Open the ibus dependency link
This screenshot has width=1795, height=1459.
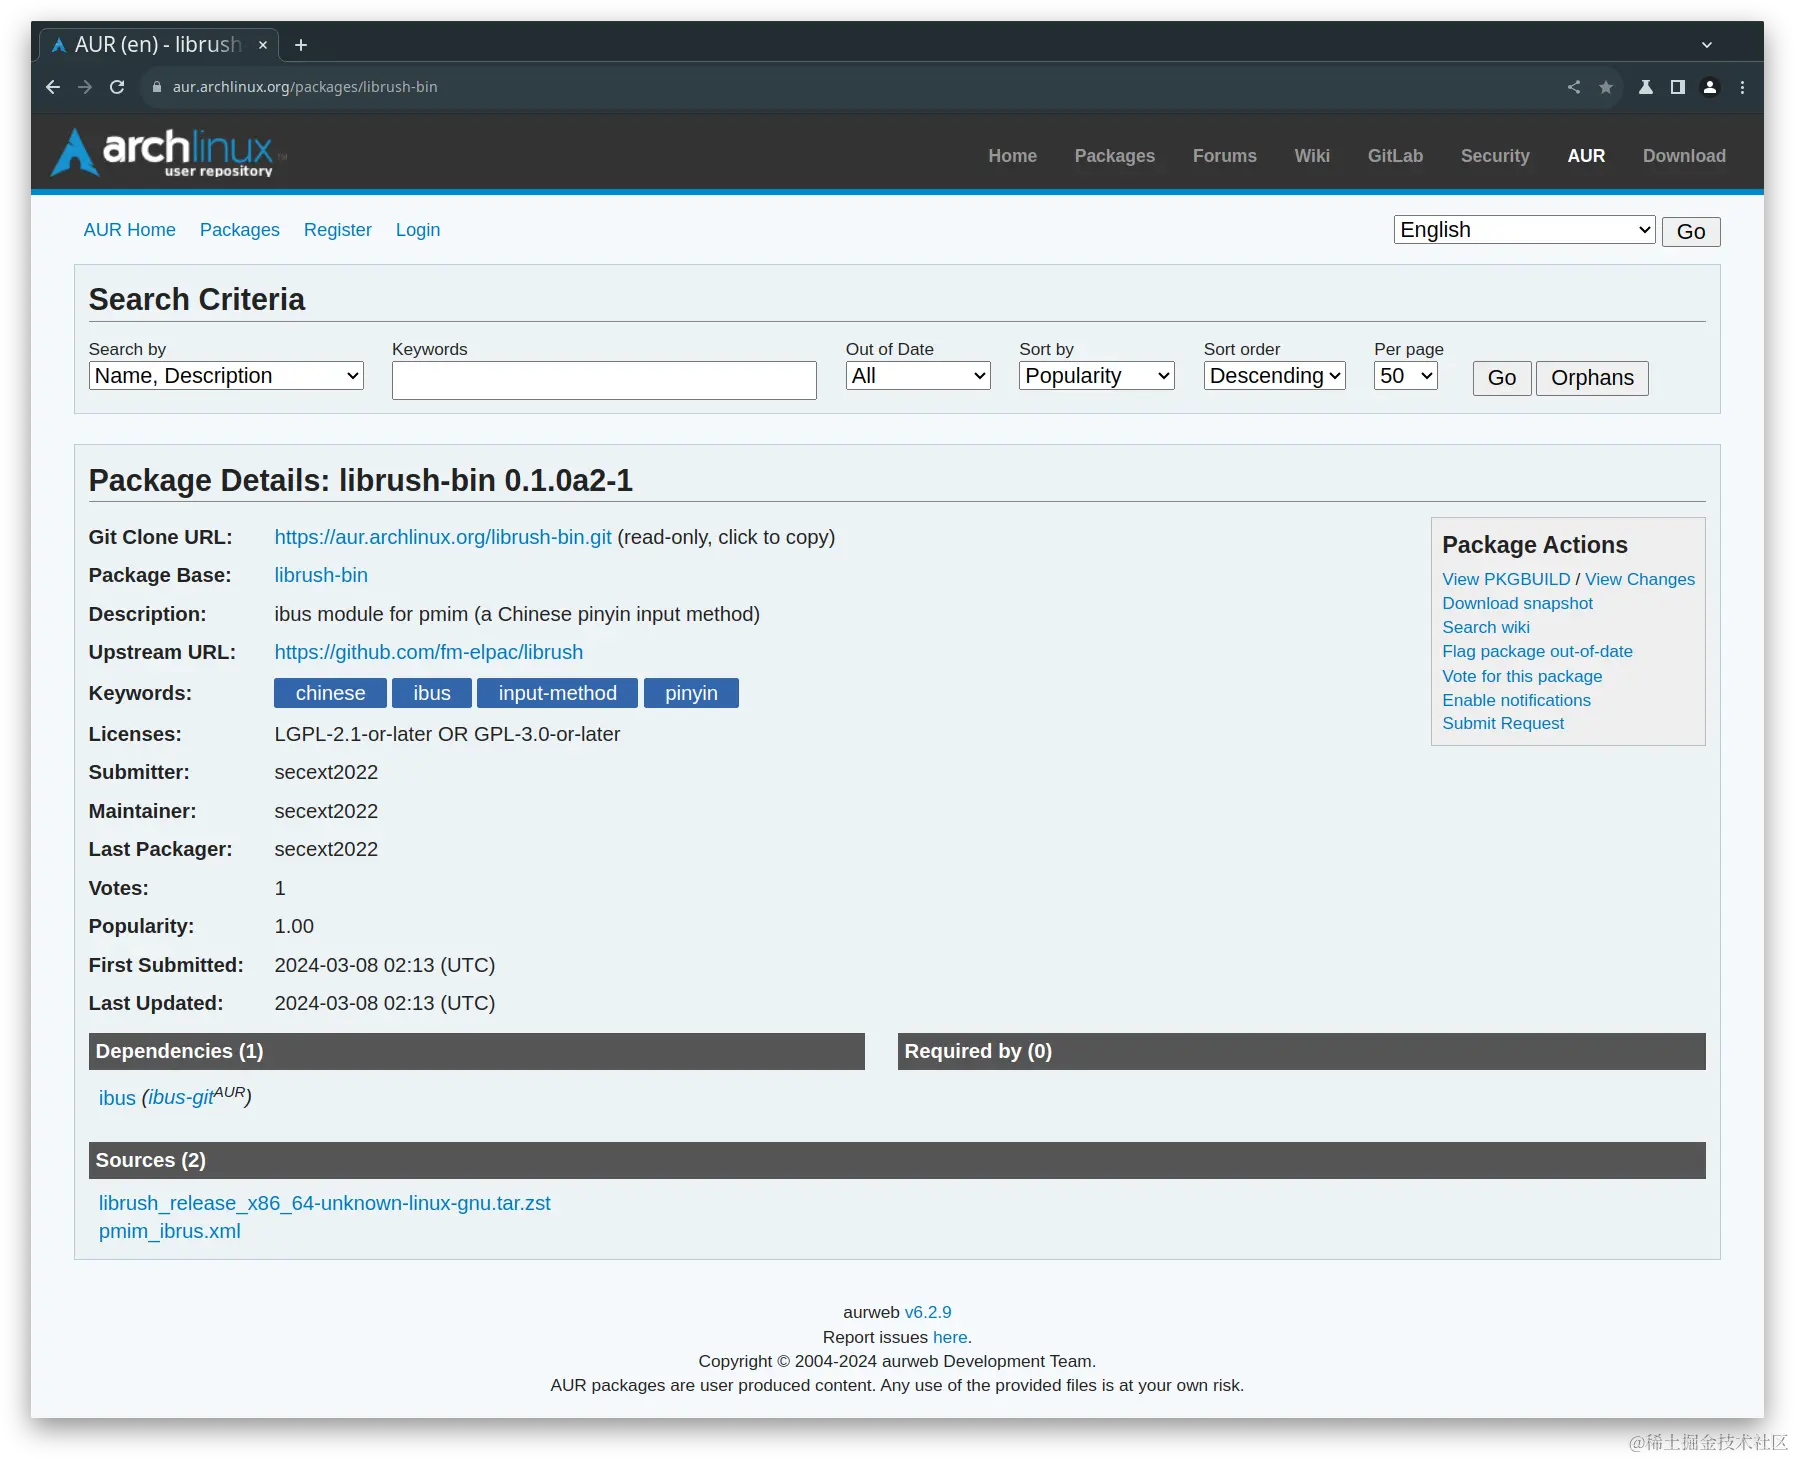tap(117, 1098)
